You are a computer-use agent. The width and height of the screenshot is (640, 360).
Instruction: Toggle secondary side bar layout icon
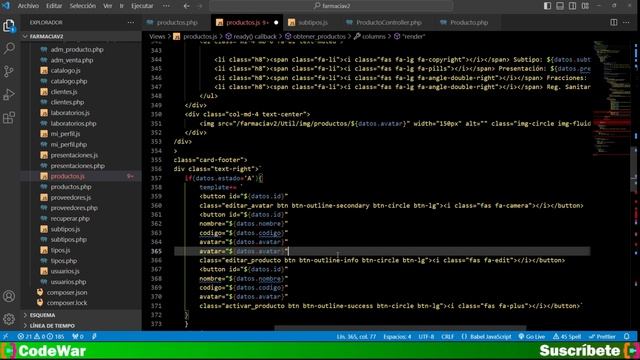pos(573,6)
